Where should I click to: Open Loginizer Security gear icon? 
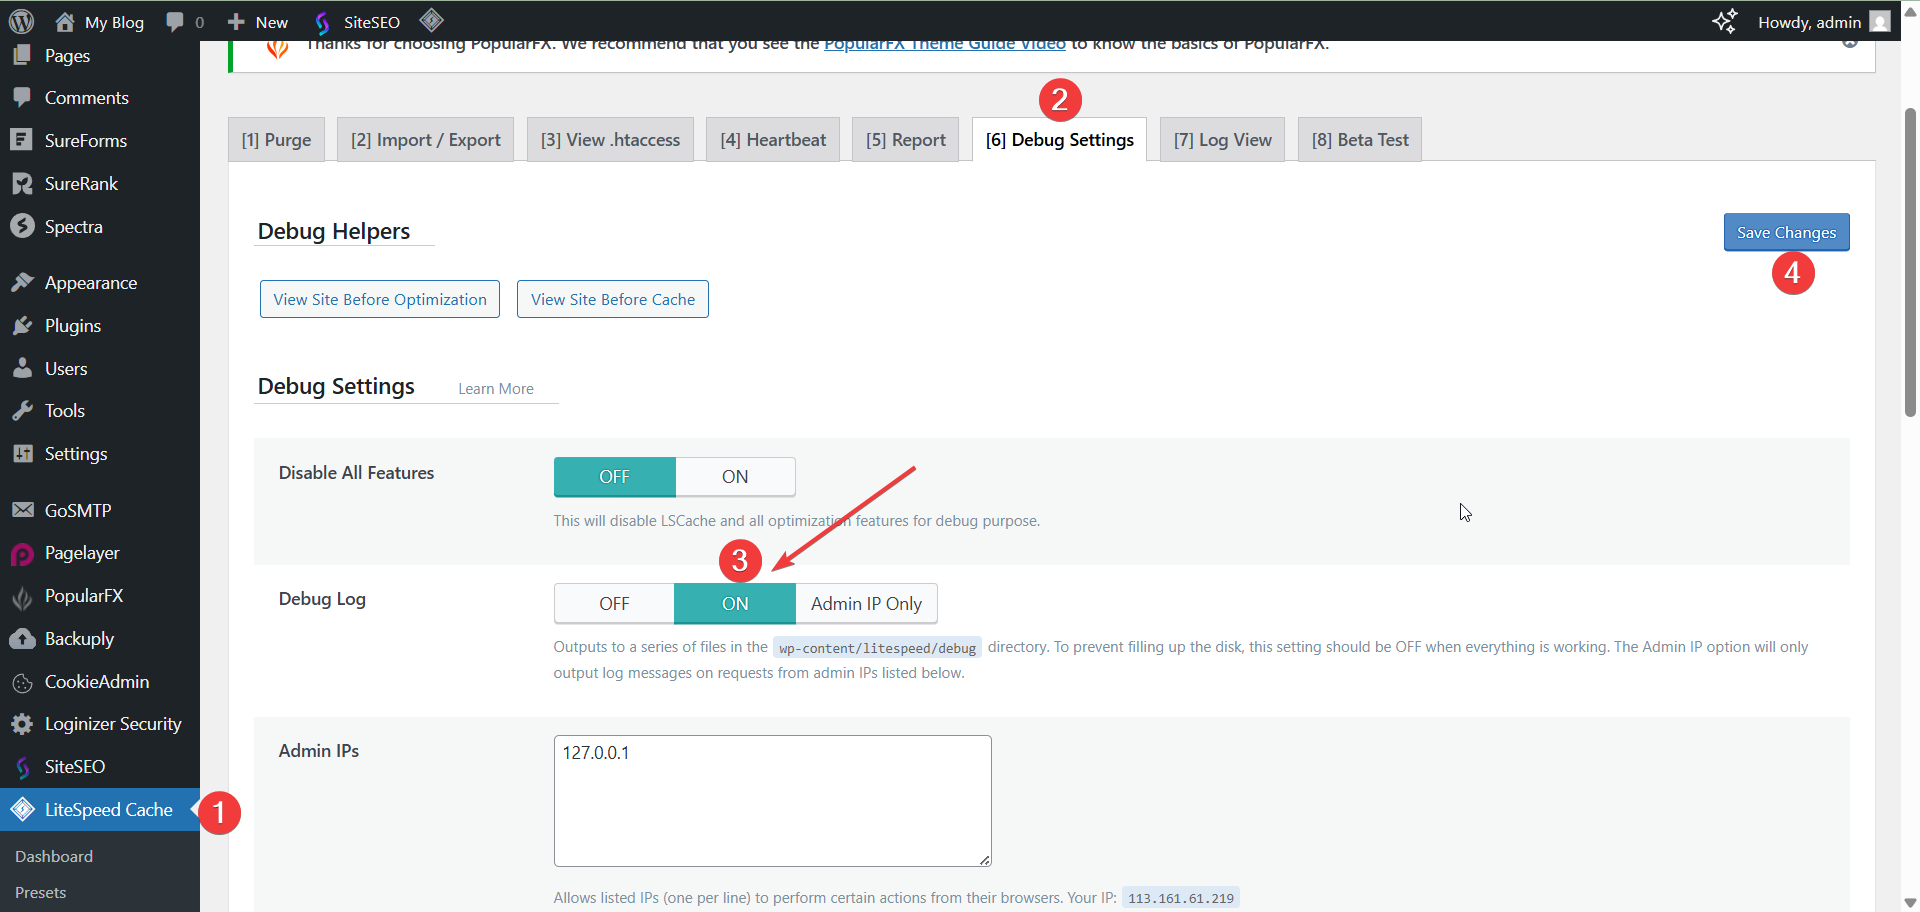point(22,724)
